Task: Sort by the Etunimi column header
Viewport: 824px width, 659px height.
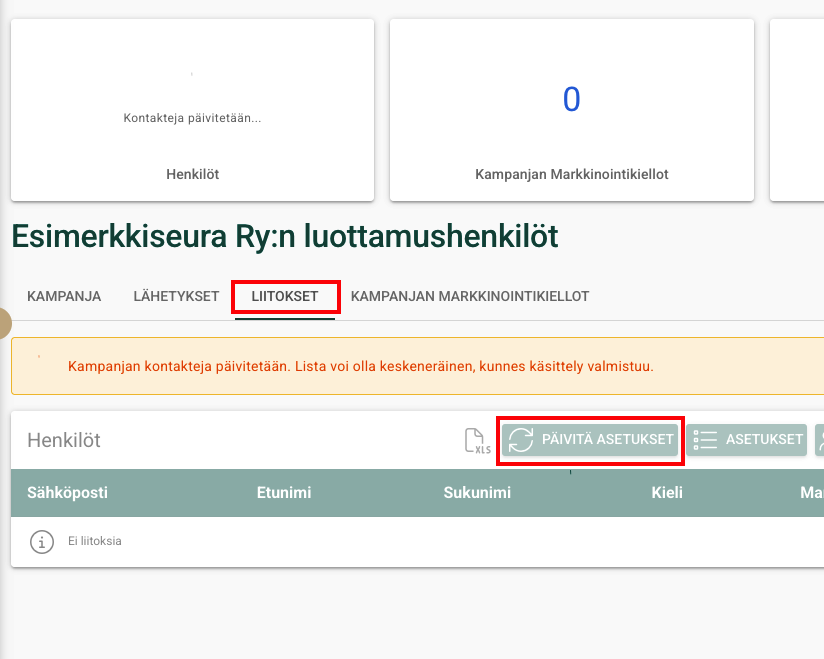Action: coord(284,492)
